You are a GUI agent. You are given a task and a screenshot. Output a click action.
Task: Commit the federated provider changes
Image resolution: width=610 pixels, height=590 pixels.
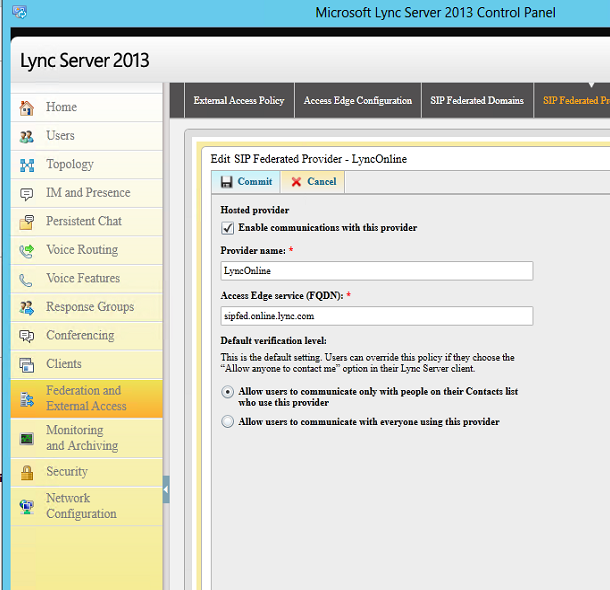246,182
